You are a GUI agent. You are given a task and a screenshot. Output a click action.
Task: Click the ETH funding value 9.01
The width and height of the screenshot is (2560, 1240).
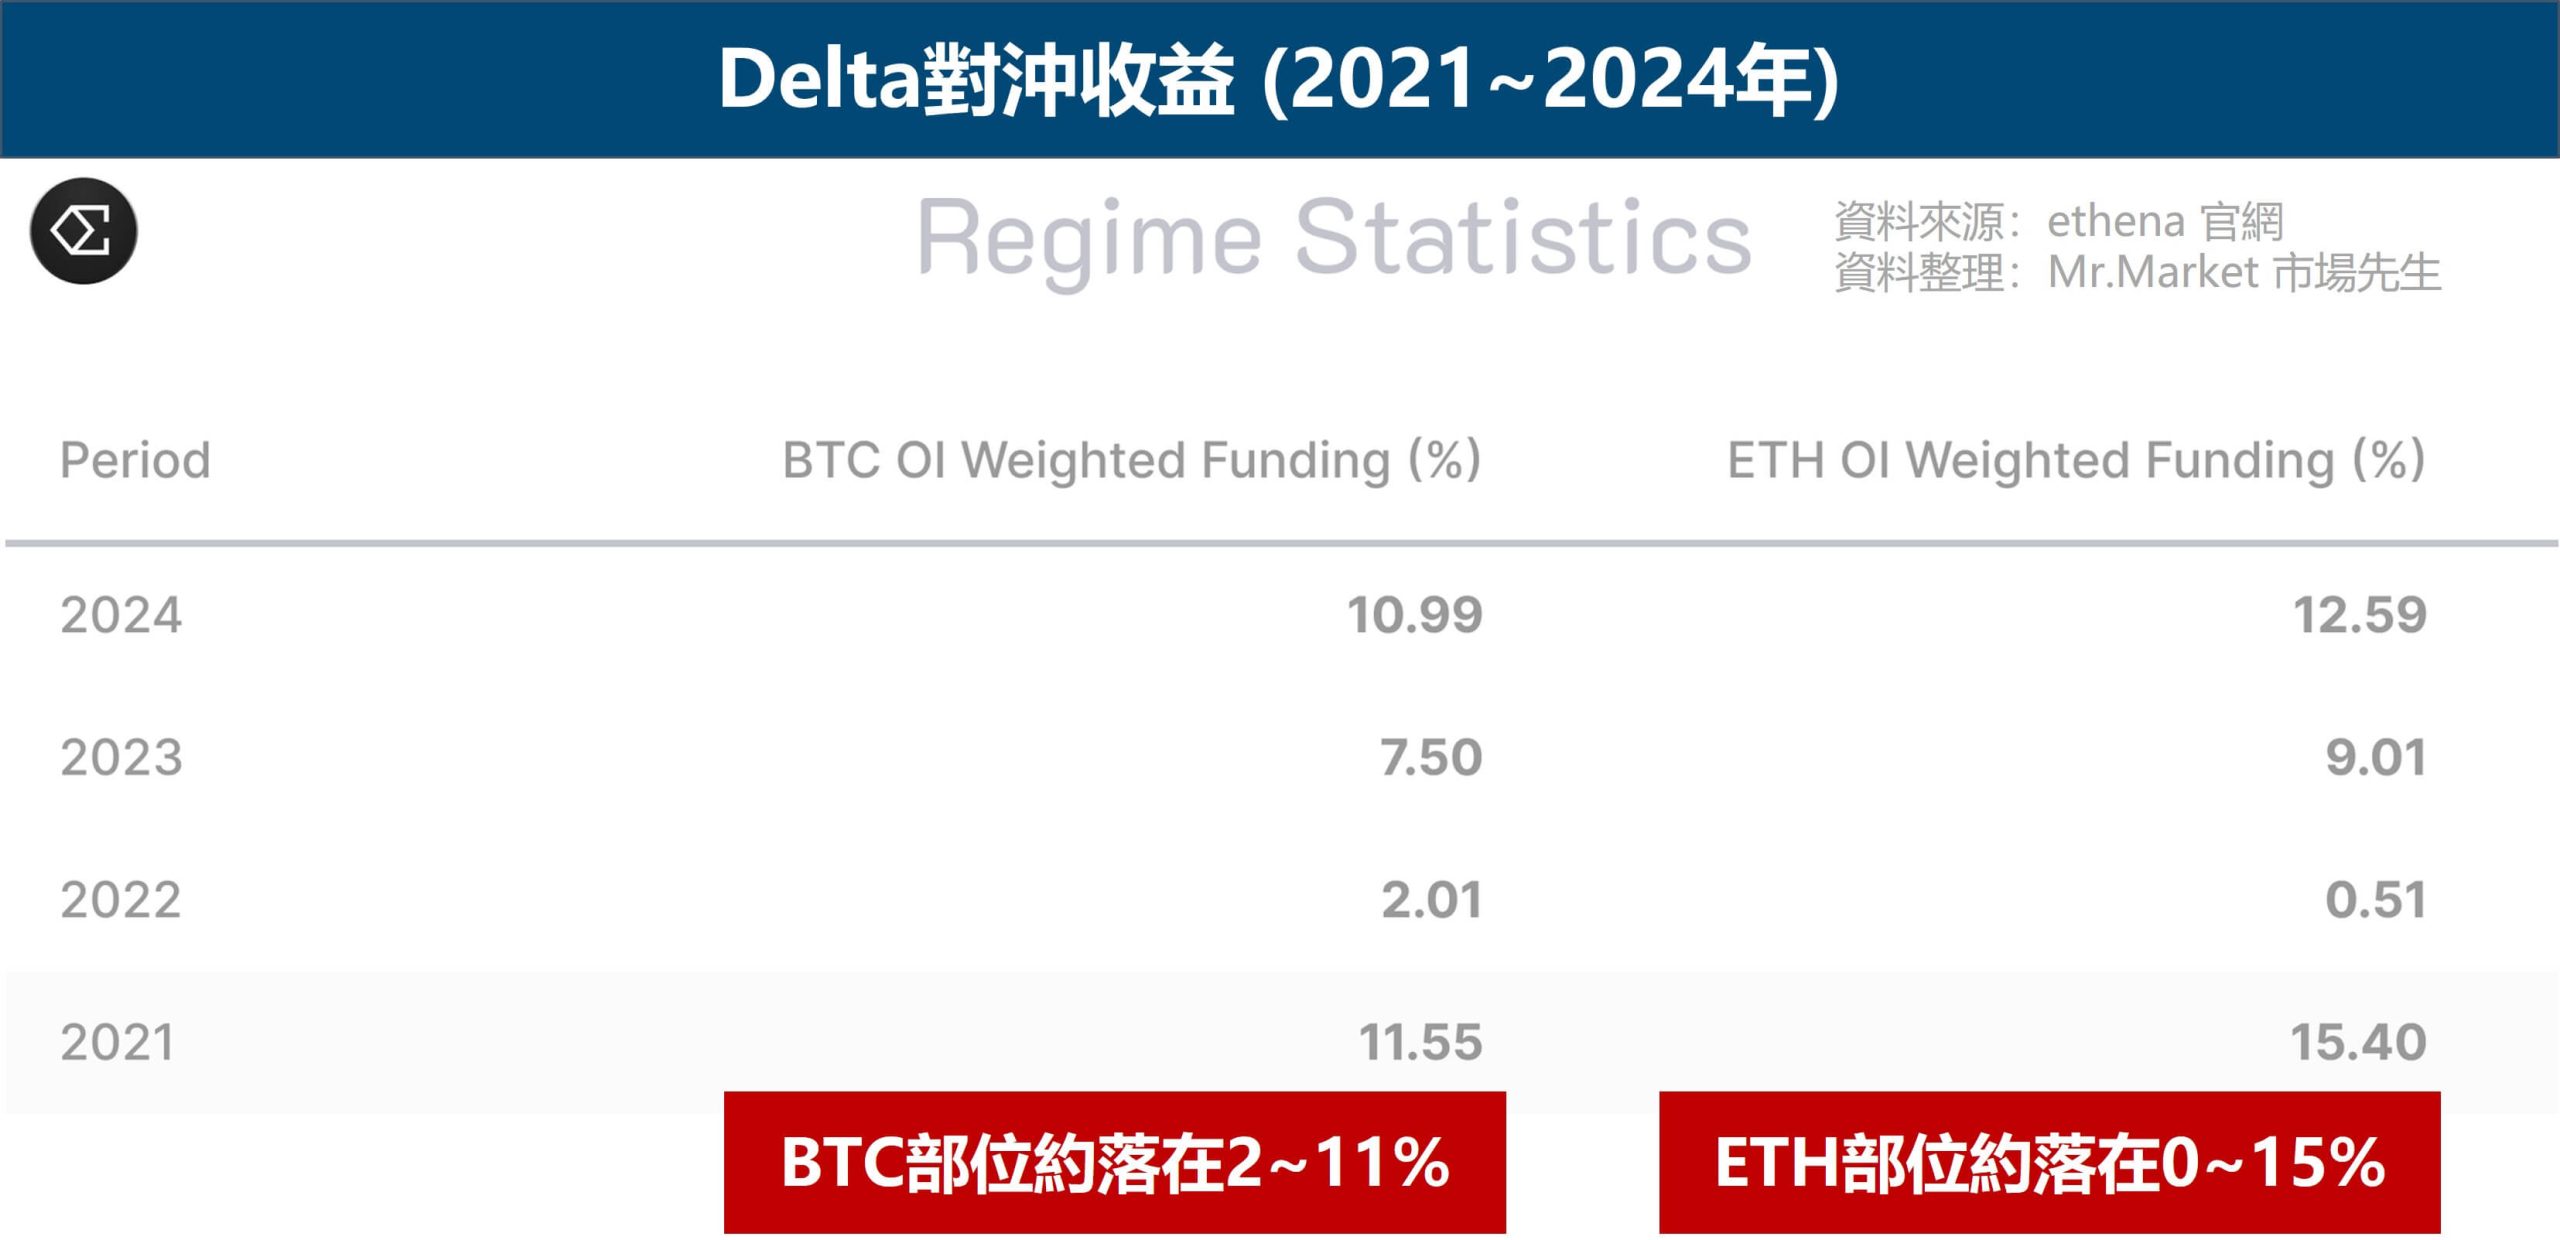point(2375,757)
